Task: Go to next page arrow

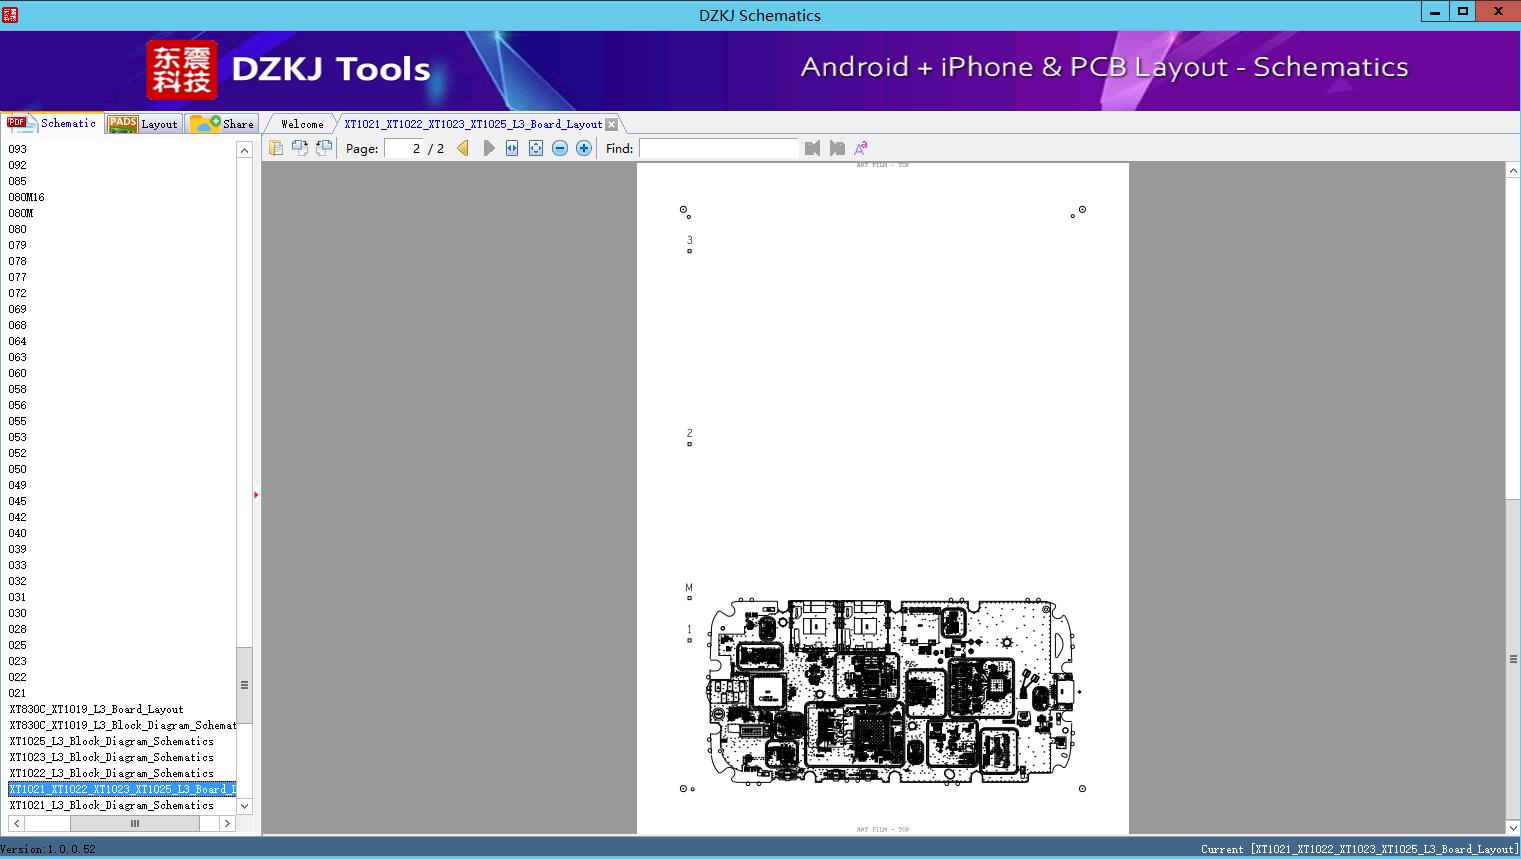Action: click(488, 148)
